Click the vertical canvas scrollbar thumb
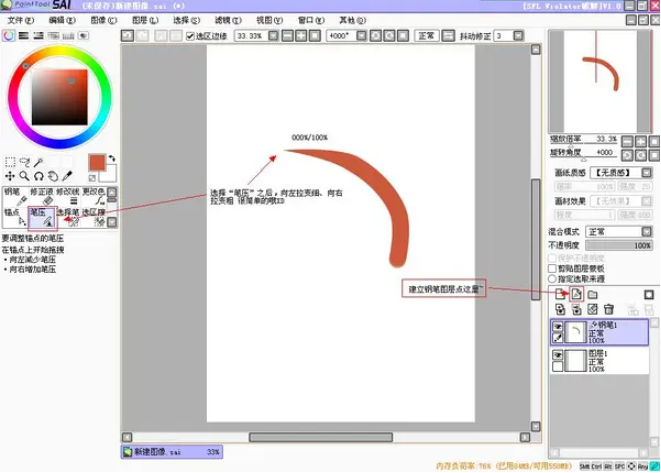Viewport: 661px width, 473px height. (x=535, y=239)
